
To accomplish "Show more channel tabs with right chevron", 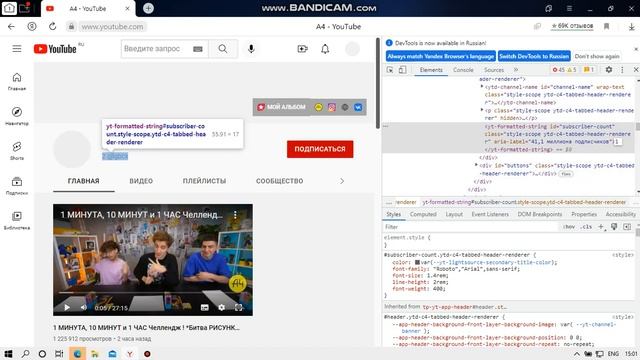I will (342, 181).
